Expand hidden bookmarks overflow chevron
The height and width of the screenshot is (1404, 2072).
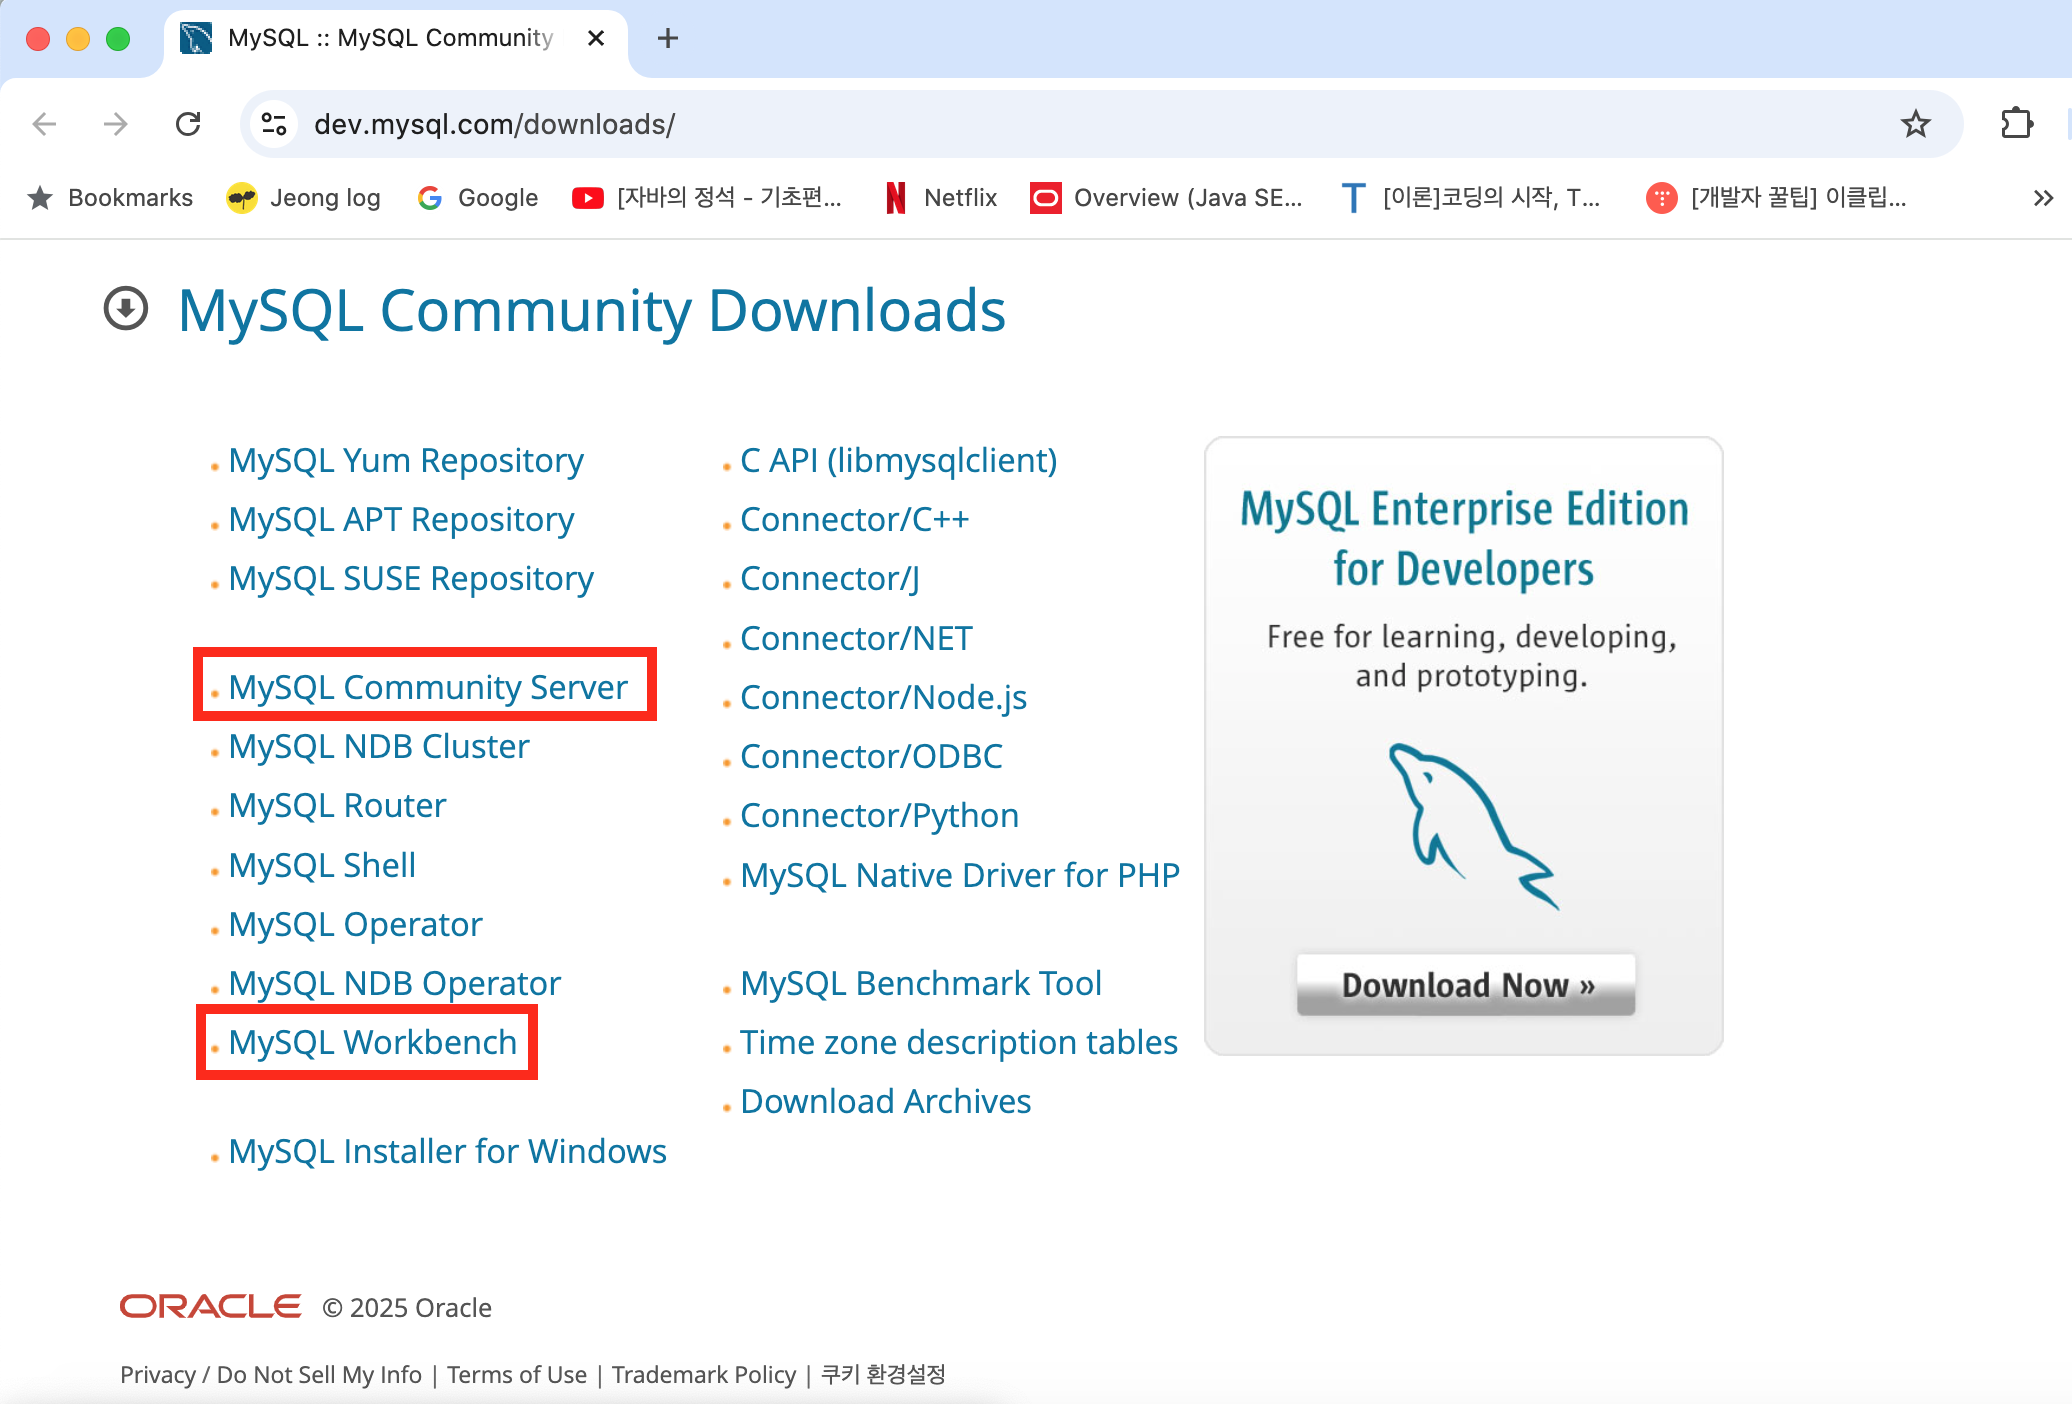click(x=2043, y=198)
